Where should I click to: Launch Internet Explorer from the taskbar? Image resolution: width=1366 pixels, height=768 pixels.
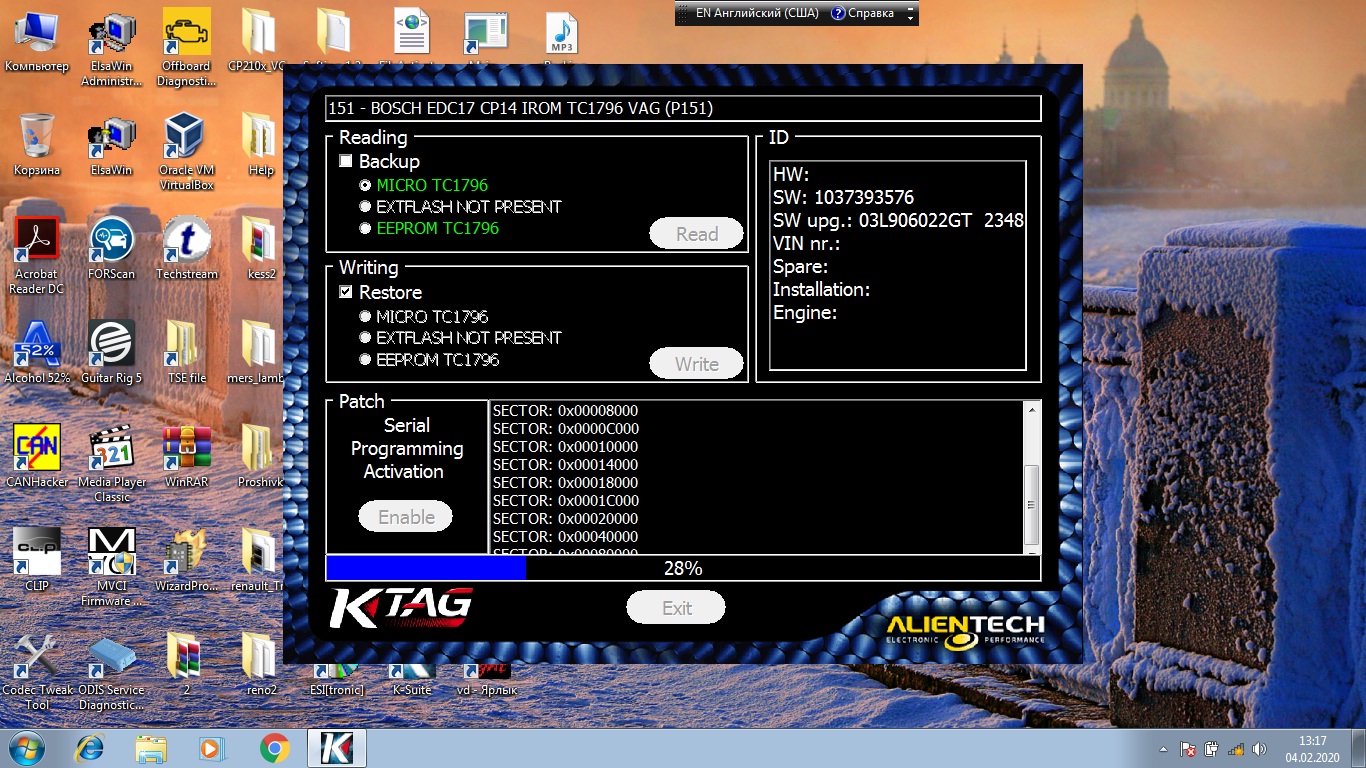point(91,748)
